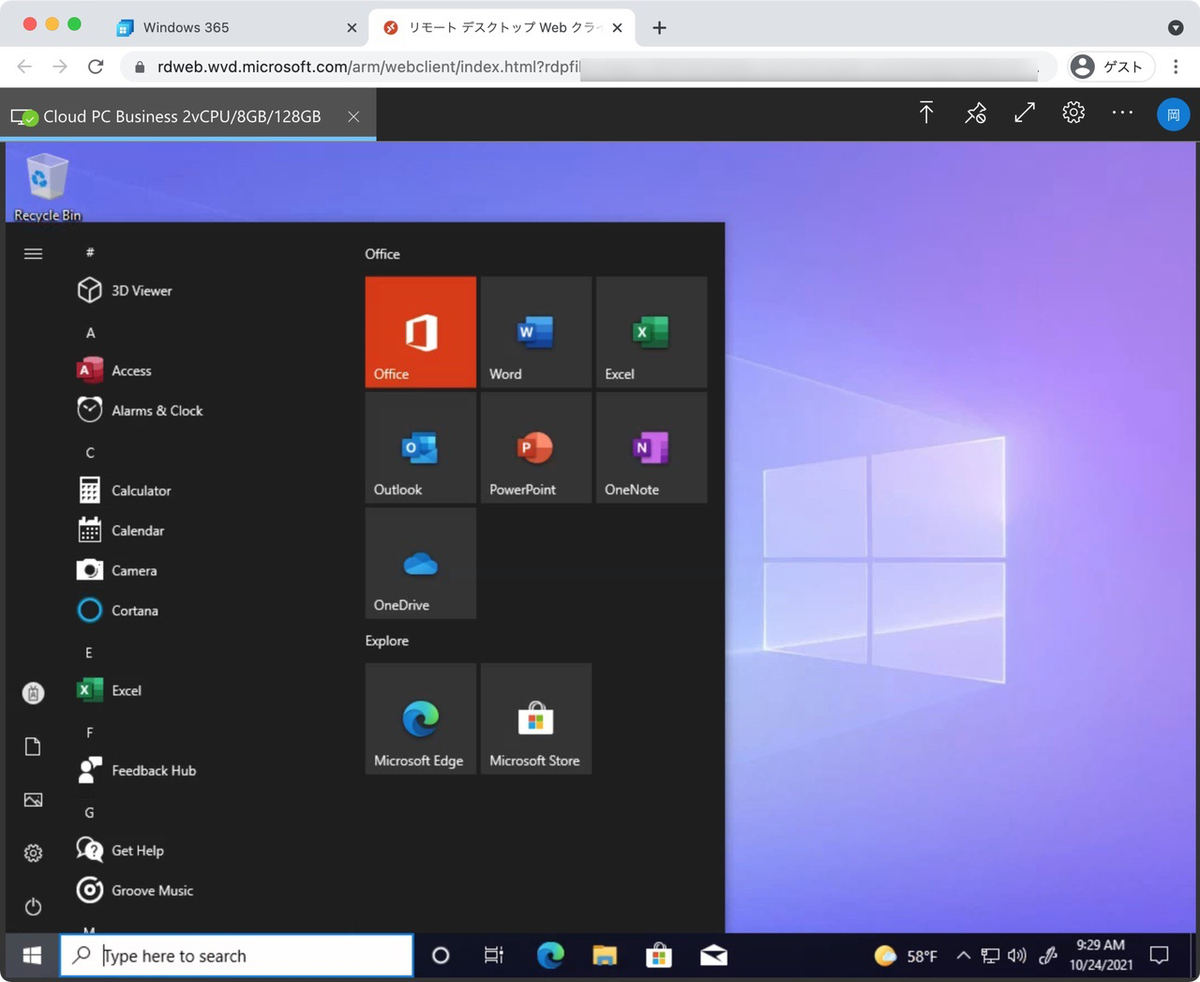Jump to letter A section header

coord(90,333)
